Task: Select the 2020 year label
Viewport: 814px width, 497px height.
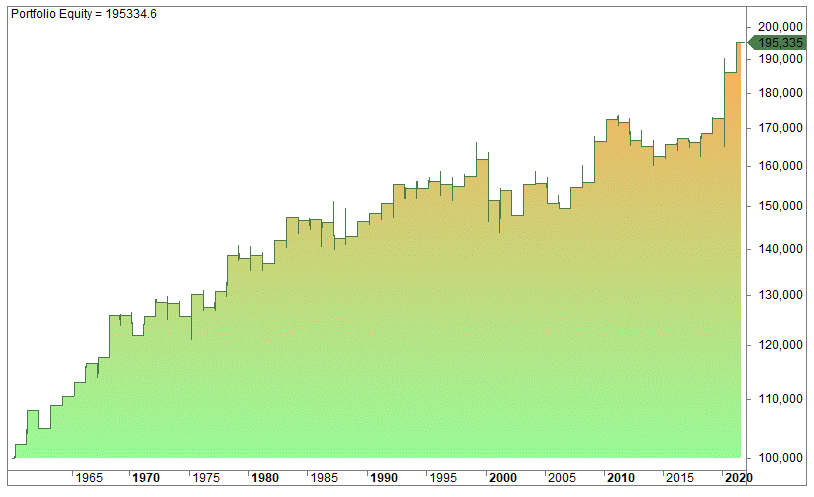Action: 735,478
